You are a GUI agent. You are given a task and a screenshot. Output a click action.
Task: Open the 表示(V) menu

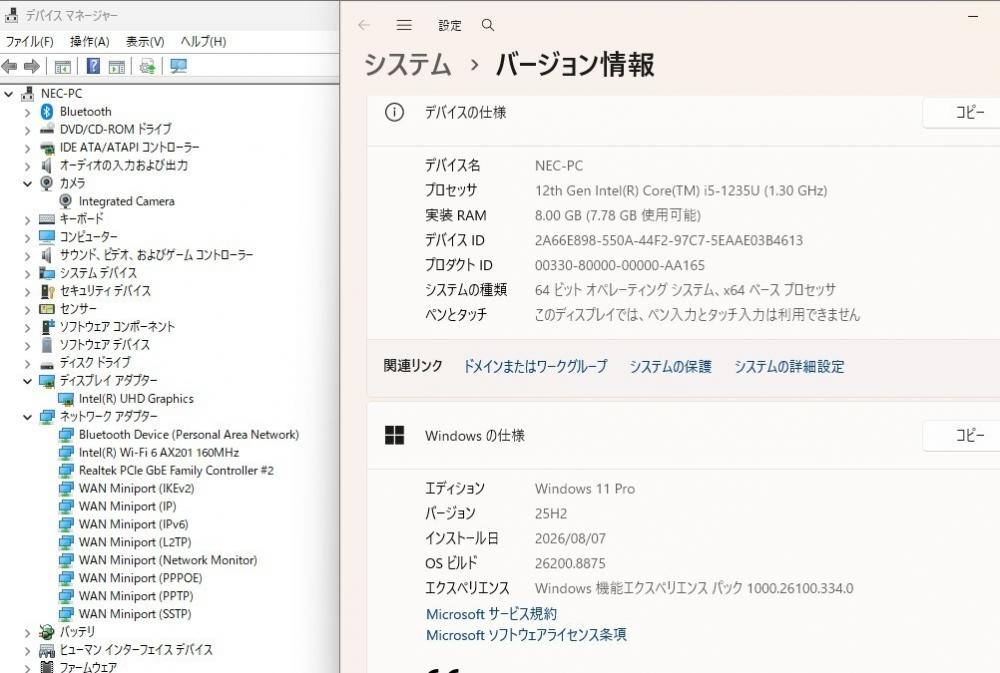[145, 41]
